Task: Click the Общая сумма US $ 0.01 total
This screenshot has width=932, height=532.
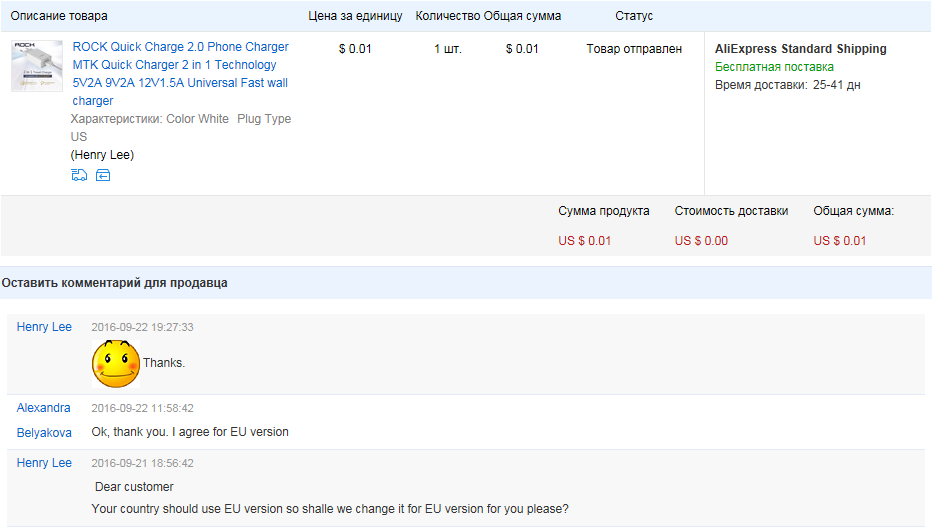Action: [x=840, y=241]
